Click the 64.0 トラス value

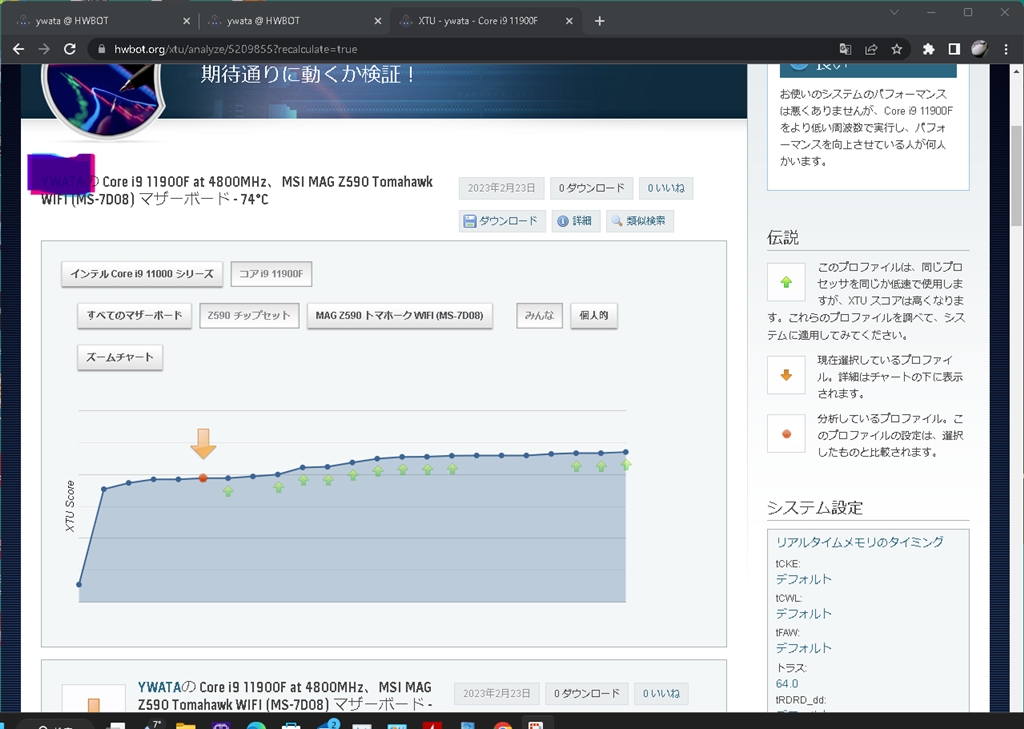[787, 683]
